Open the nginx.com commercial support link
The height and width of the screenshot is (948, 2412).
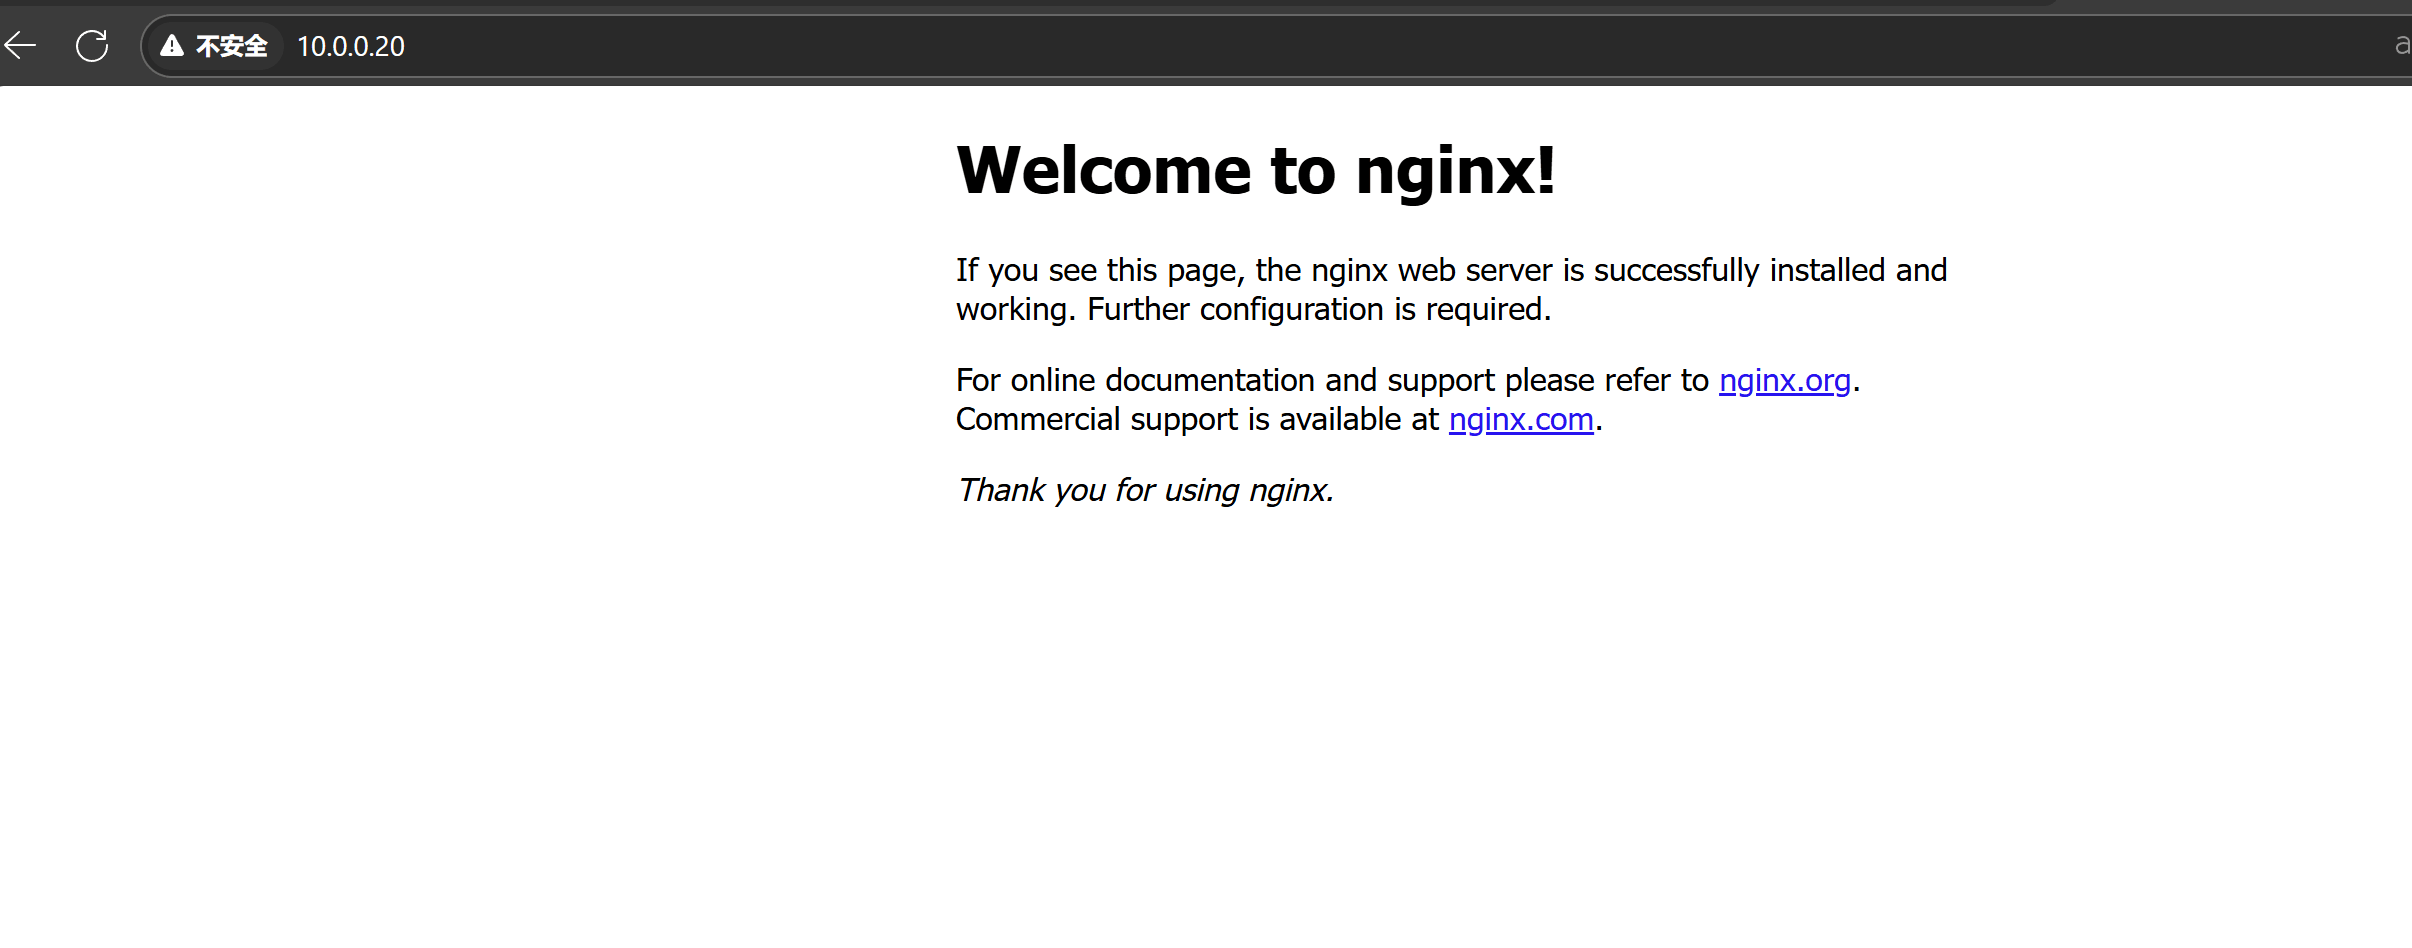[x=1520, y=419]
